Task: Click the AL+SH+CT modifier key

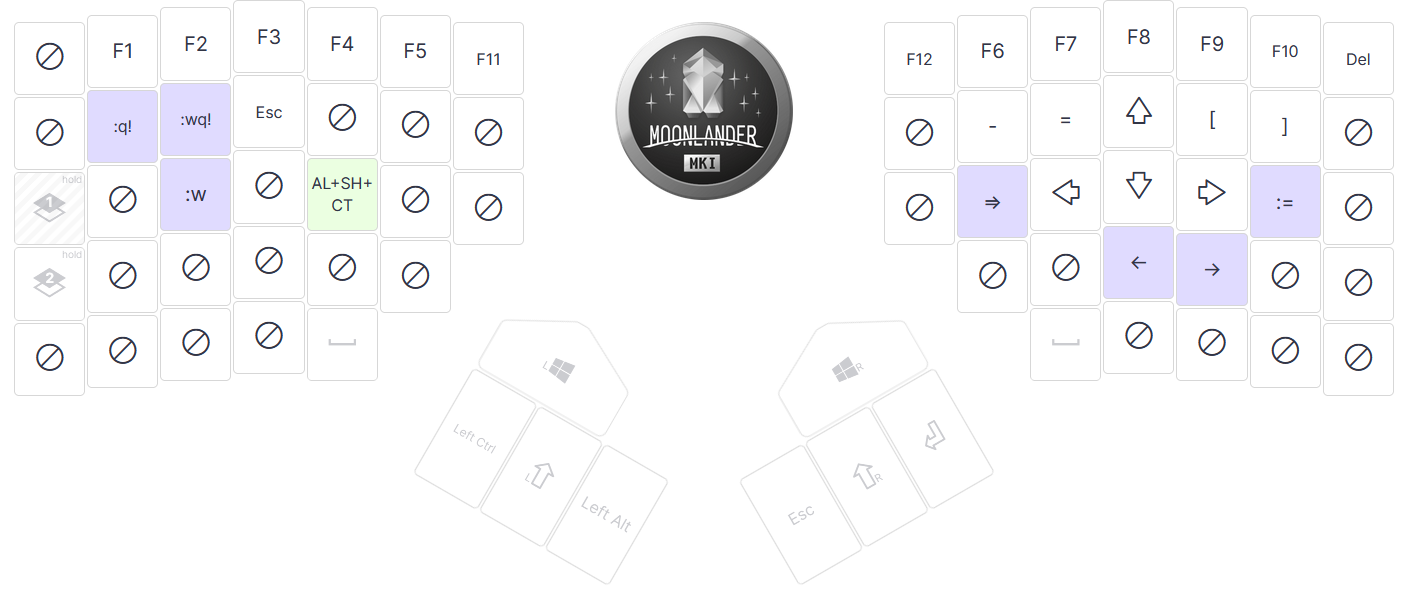Action: click(342, 194)
